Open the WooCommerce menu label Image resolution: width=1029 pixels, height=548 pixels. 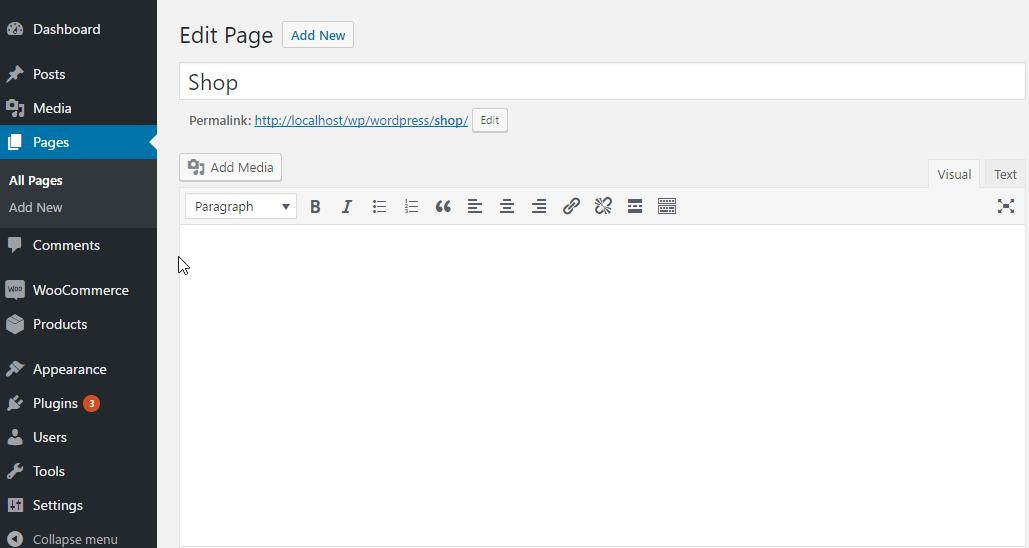[81, 290]
